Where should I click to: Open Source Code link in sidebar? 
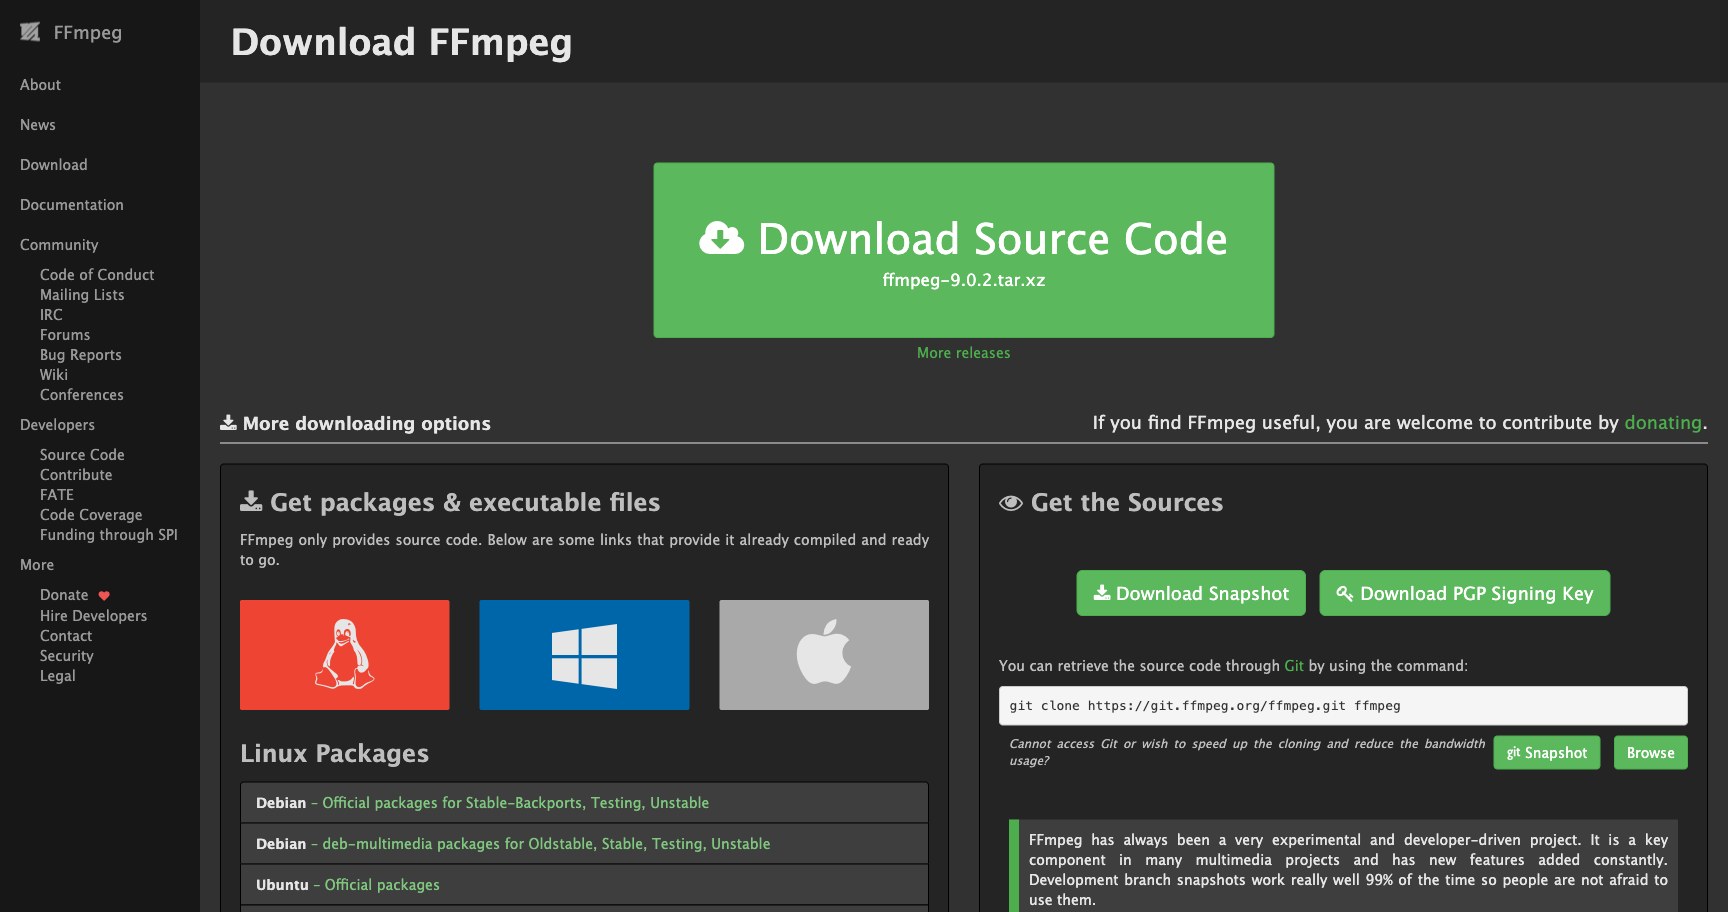click(82, 455)
